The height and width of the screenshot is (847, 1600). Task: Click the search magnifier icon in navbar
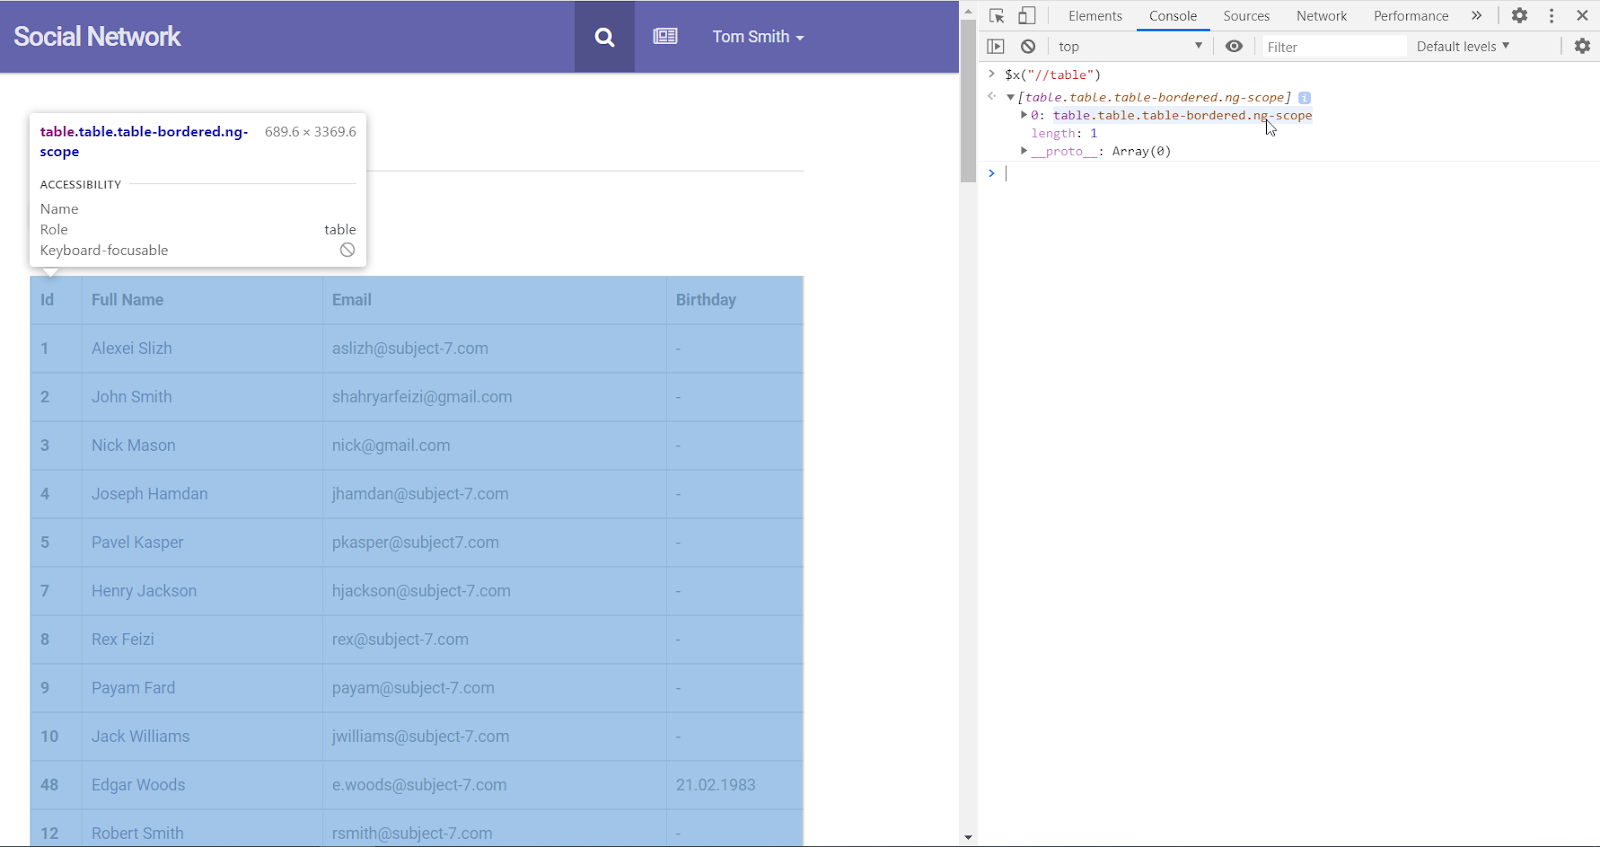[604, 37]
